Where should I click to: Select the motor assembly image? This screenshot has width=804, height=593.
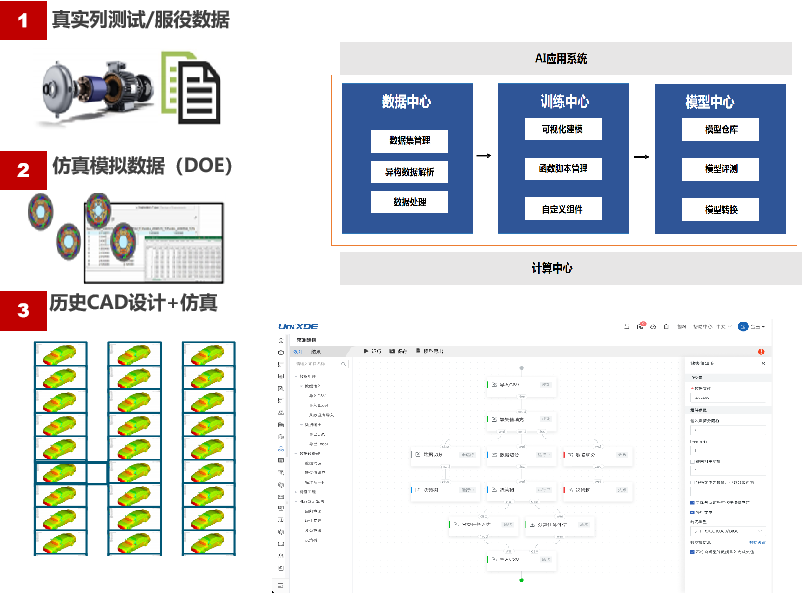(97, 91)
